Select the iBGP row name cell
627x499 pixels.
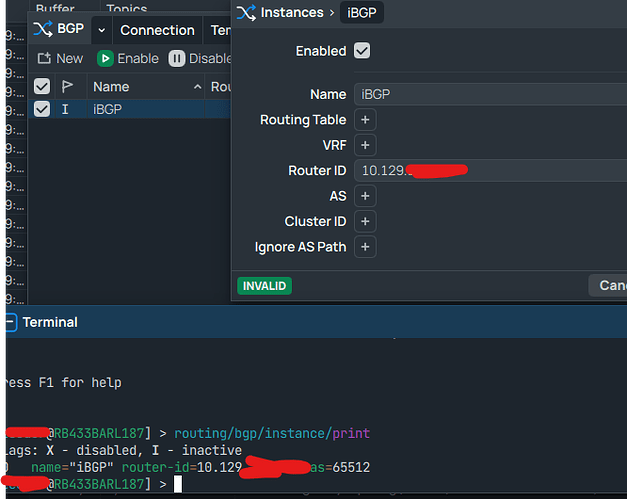pyautogui.click(x=146, y=109)
